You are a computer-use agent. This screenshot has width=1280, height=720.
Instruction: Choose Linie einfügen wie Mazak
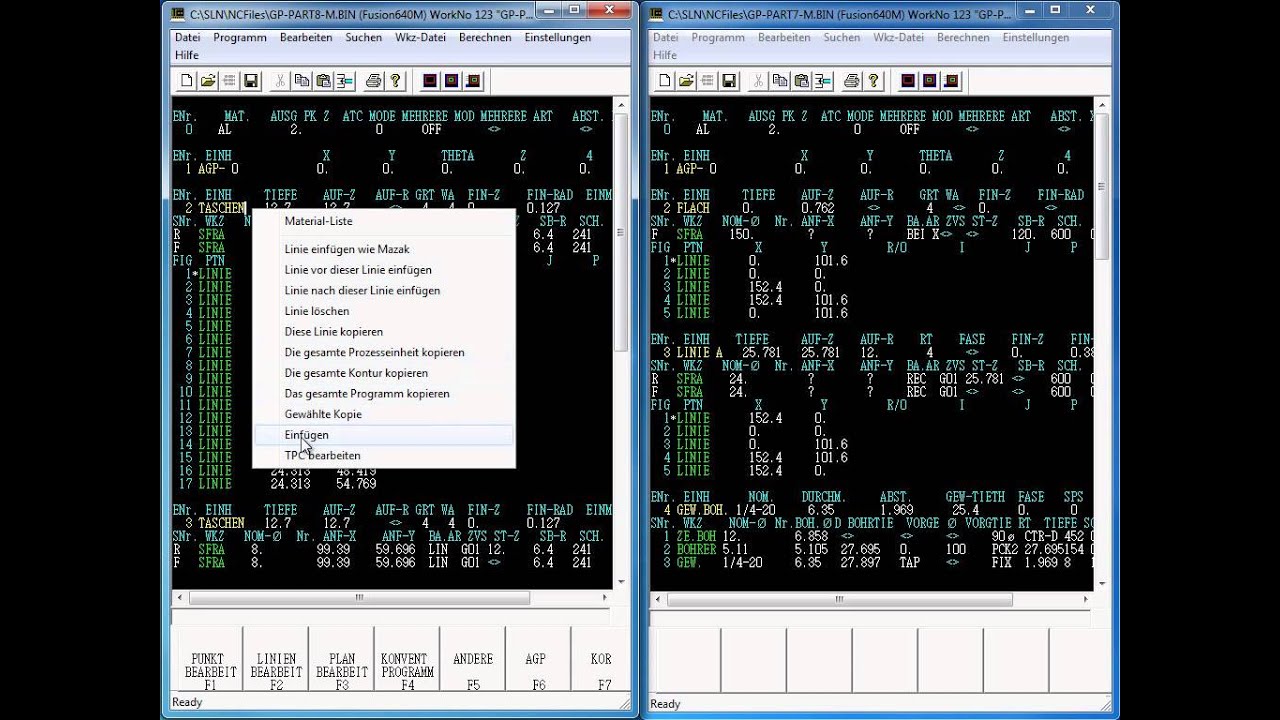coord(384,249)
